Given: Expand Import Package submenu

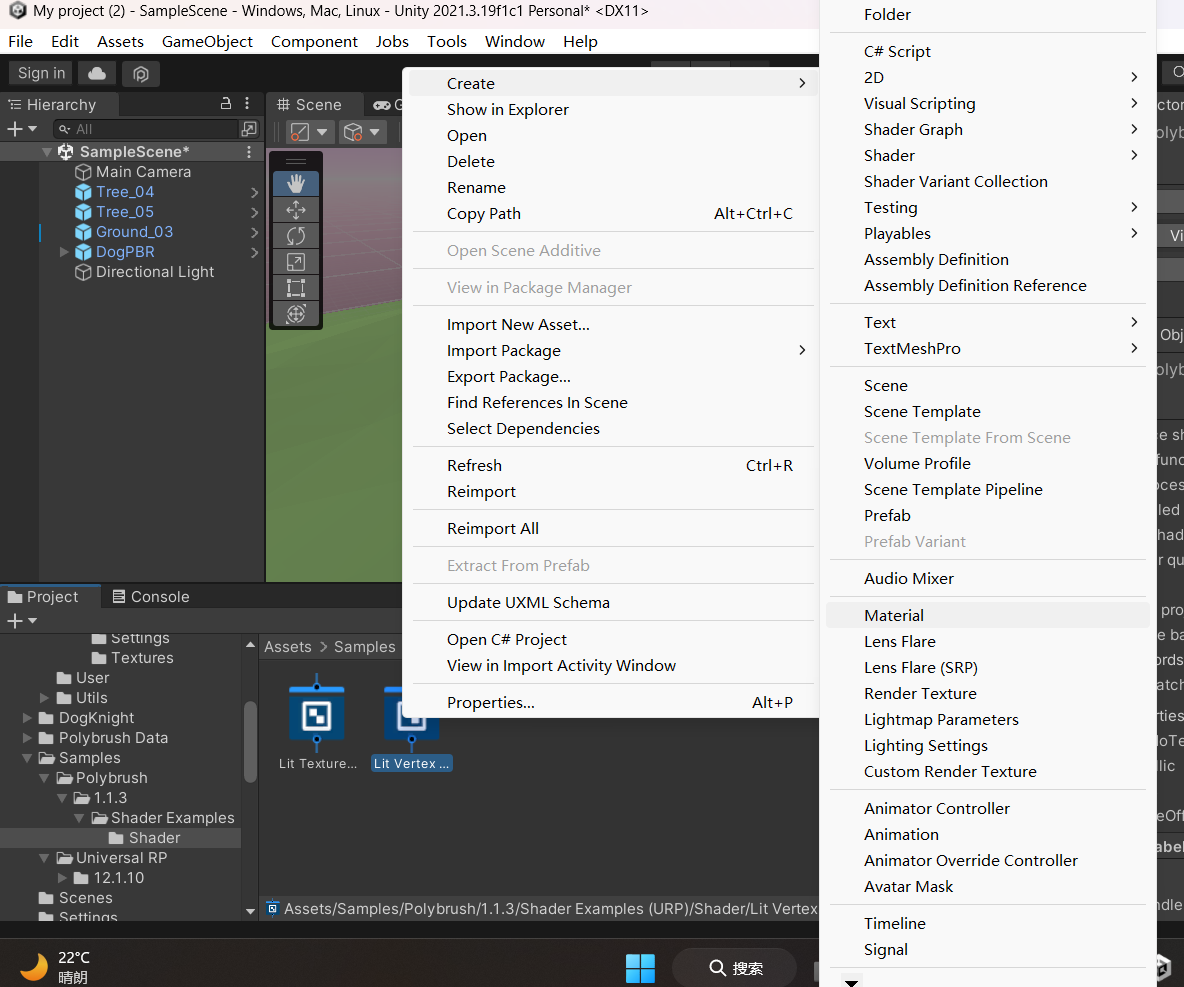Looking at the screenshot, I should click(x=613, y=350).
